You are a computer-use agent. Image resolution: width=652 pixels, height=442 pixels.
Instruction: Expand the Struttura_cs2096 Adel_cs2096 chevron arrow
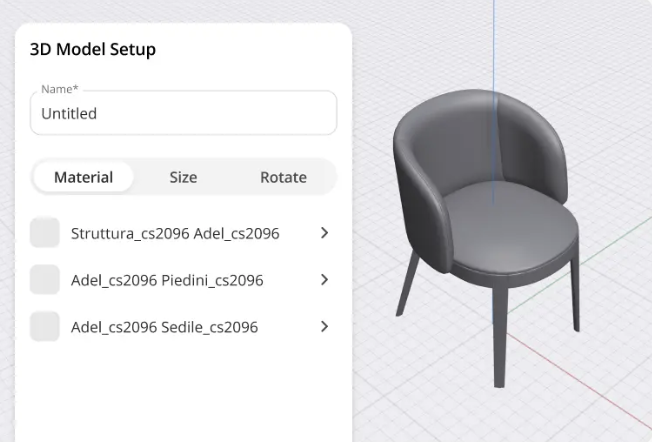click(324, 233)
